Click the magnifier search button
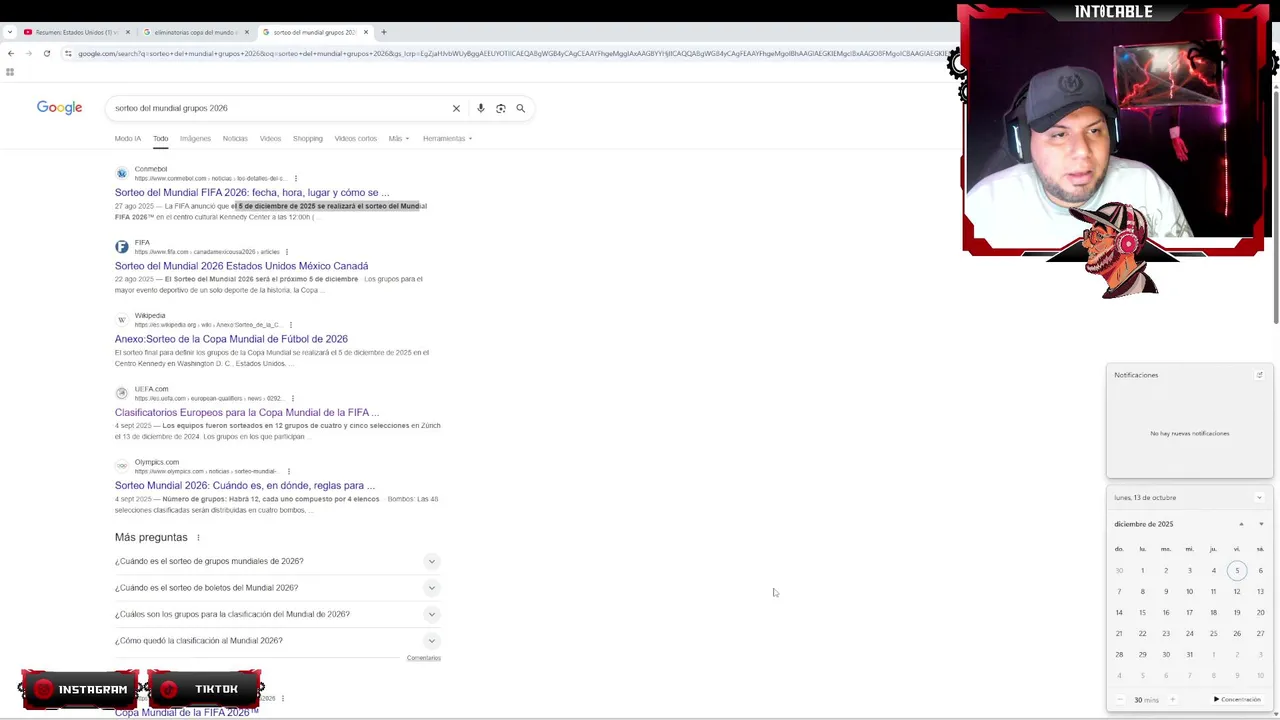Screen dimensions: 1280x720 [x=520, y=108]
